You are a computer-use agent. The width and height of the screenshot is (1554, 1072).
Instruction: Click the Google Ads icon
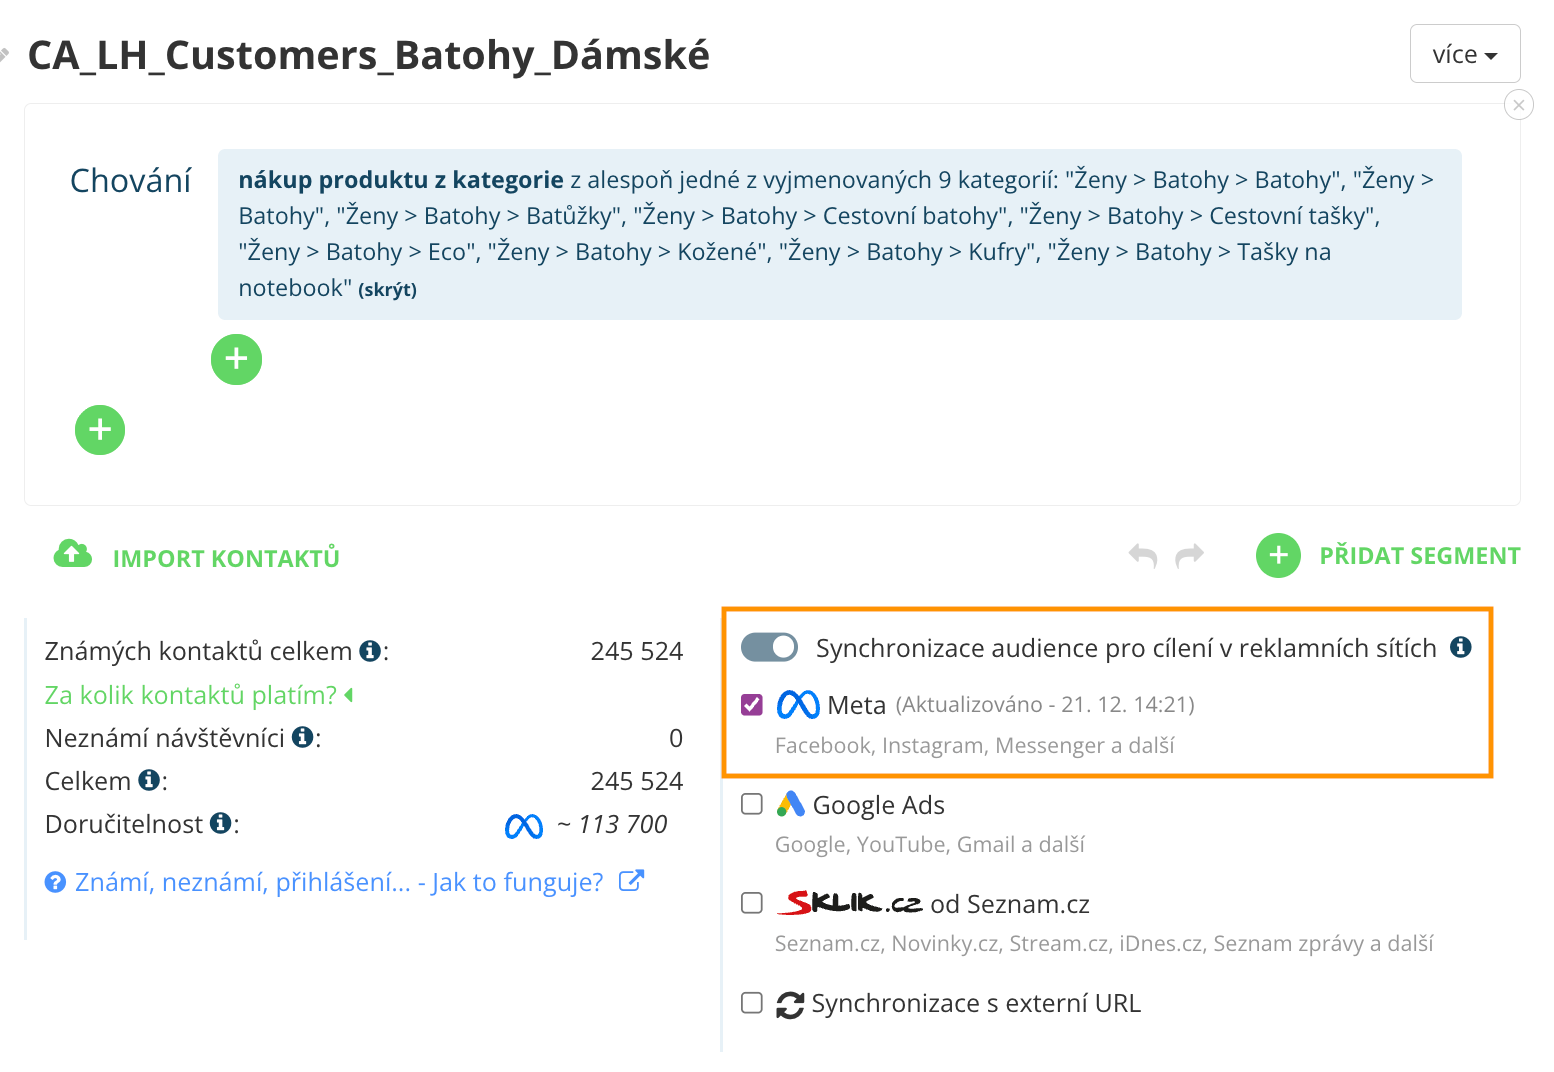(x=791, y=803)
